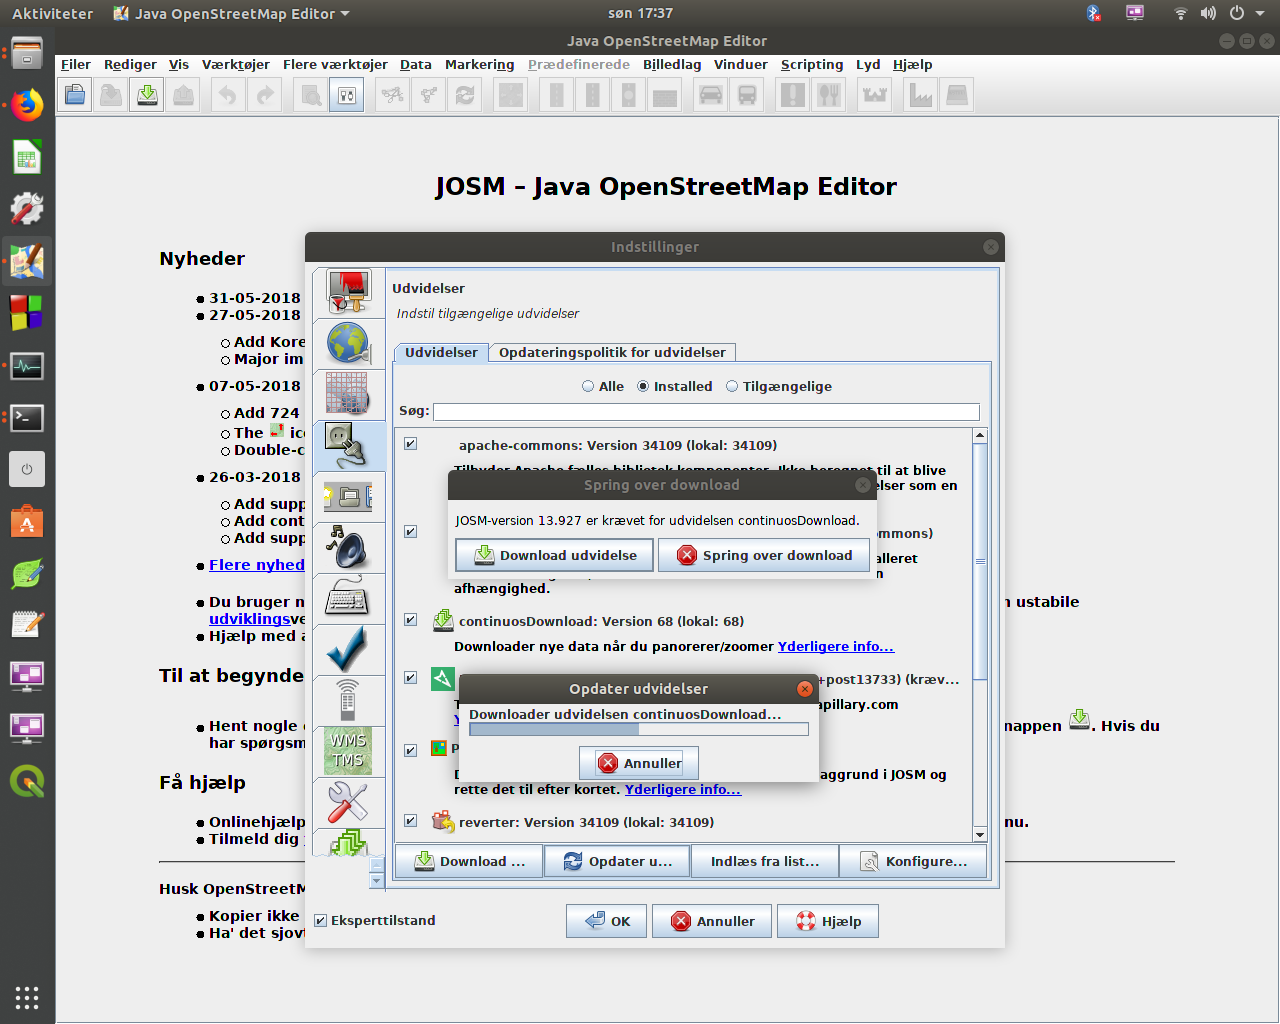
Task: Open Yderligere info link for continuosDownload
Action: click(836, 646)
